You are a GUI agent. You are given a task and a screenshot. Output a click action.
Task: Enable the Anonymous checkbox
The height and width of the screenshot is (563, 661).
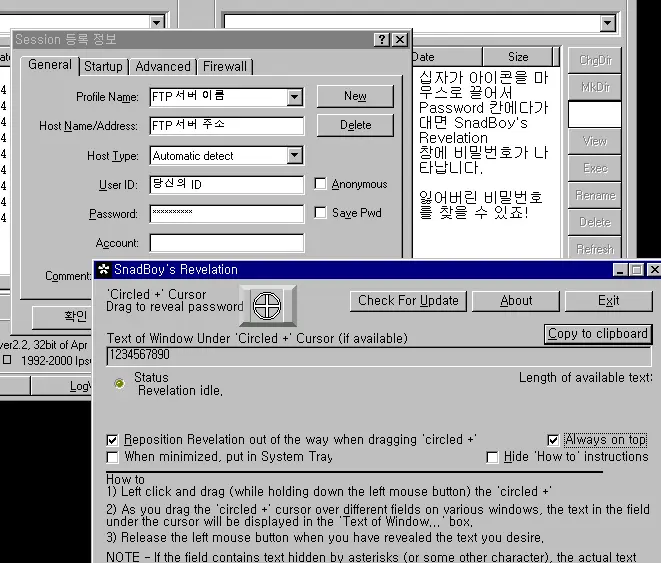(x=320, y=184)
